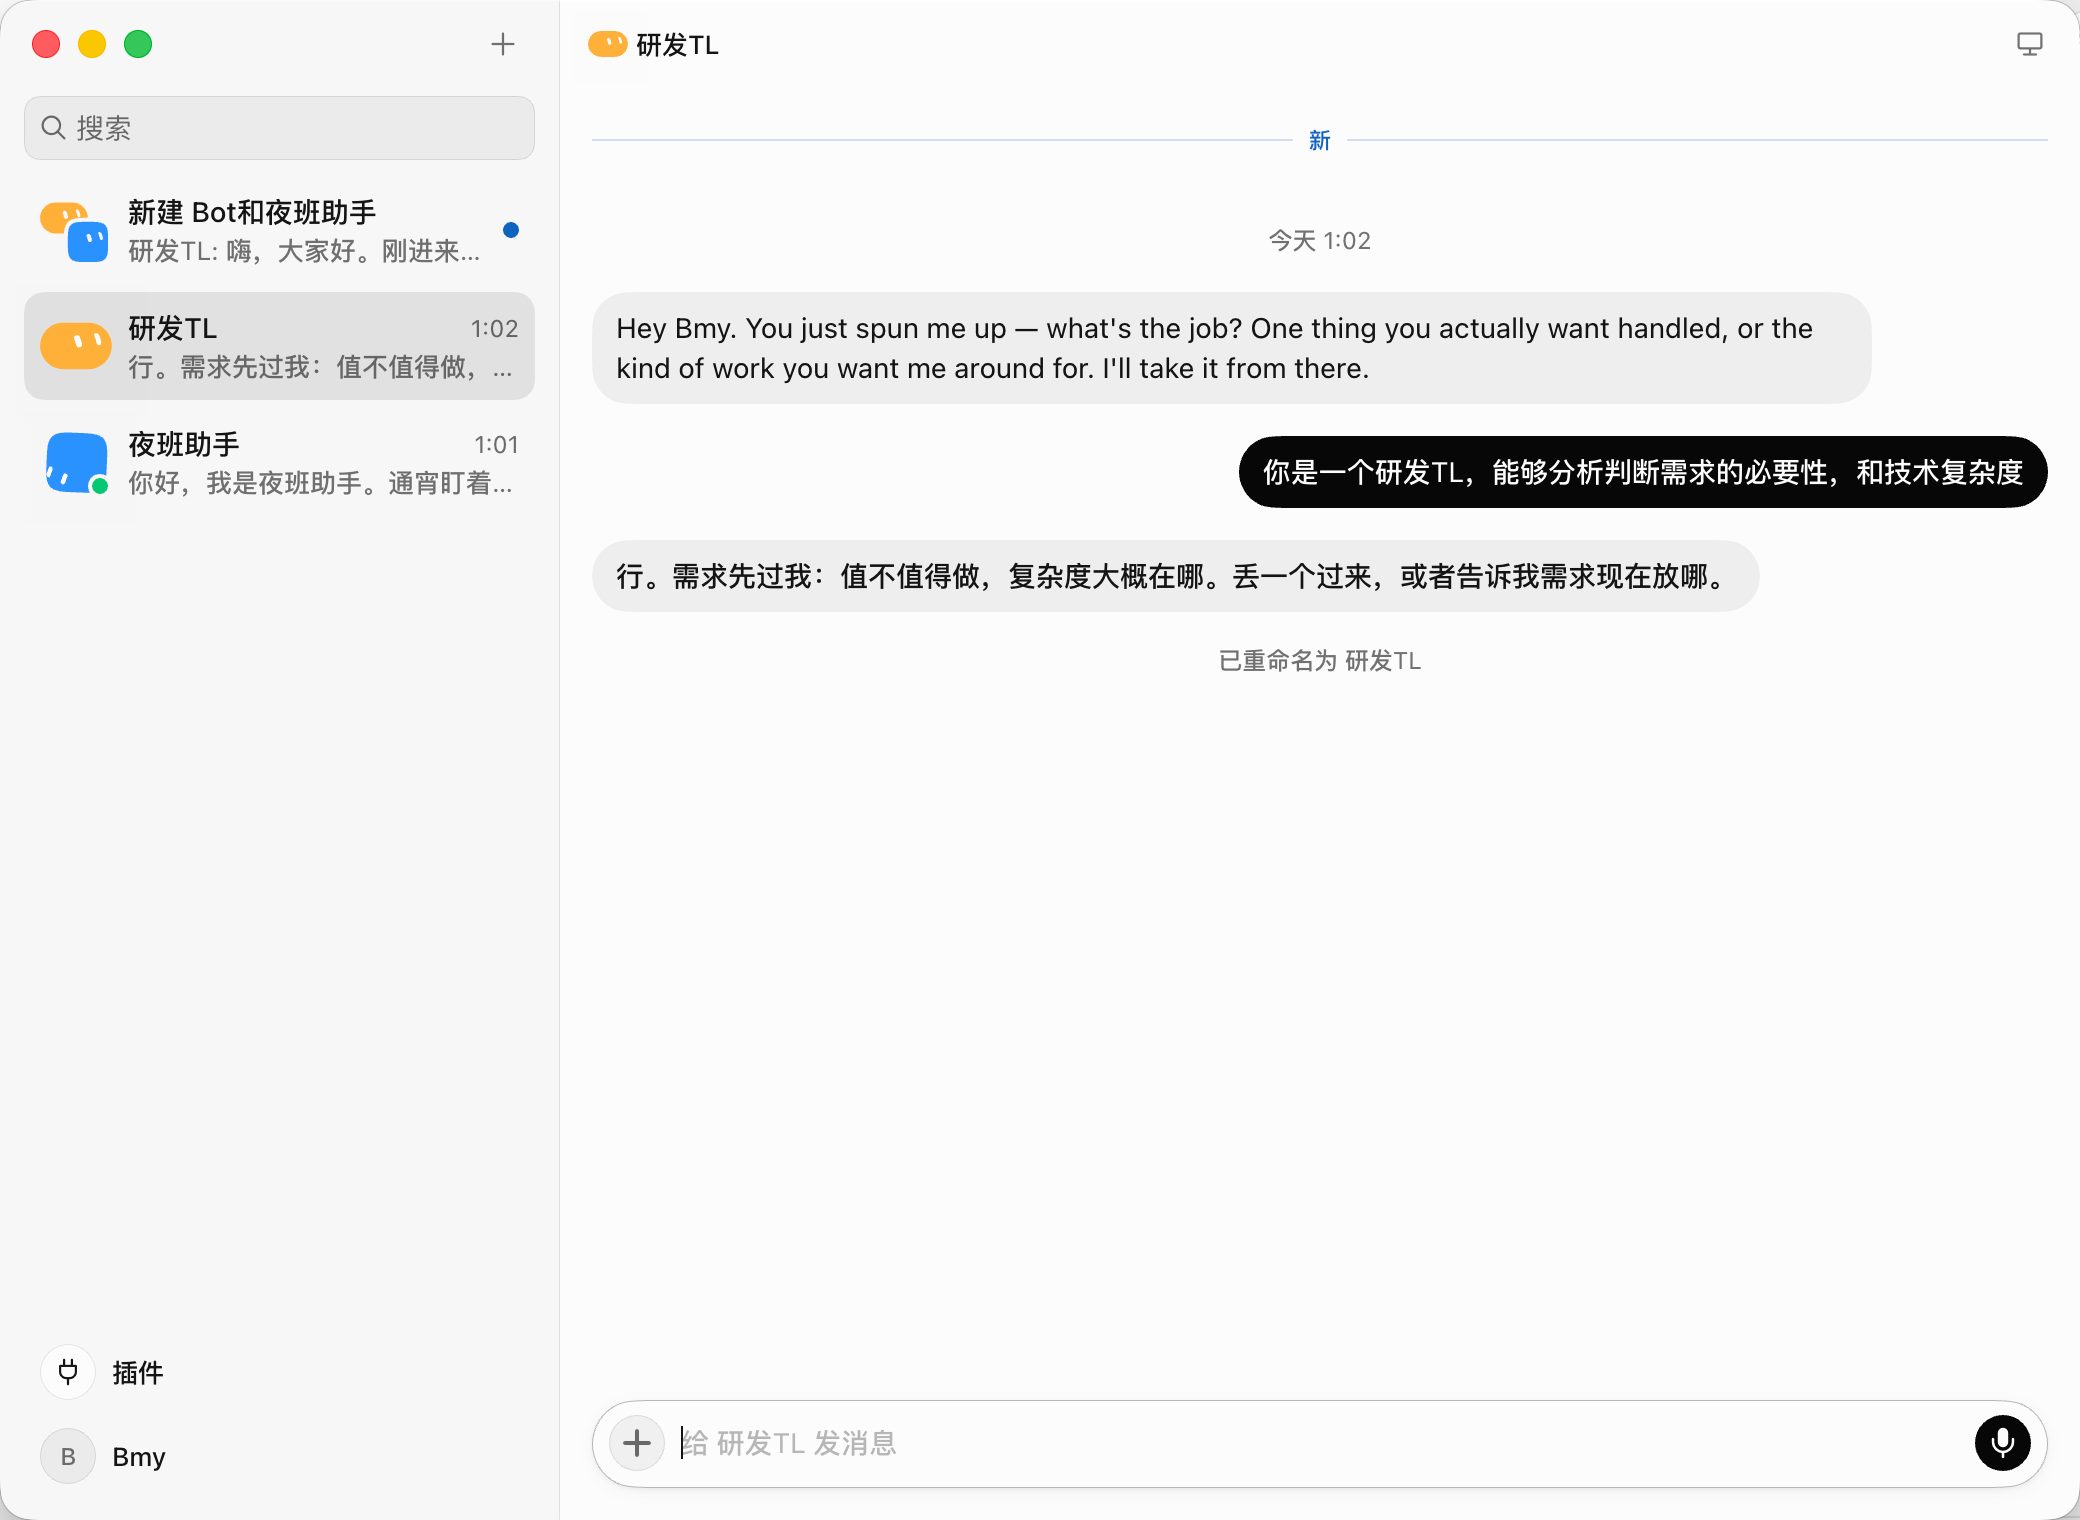Open the Bmy user avatar
This screenshot has height=1520, width=2080.
(x=68, y=1456)
